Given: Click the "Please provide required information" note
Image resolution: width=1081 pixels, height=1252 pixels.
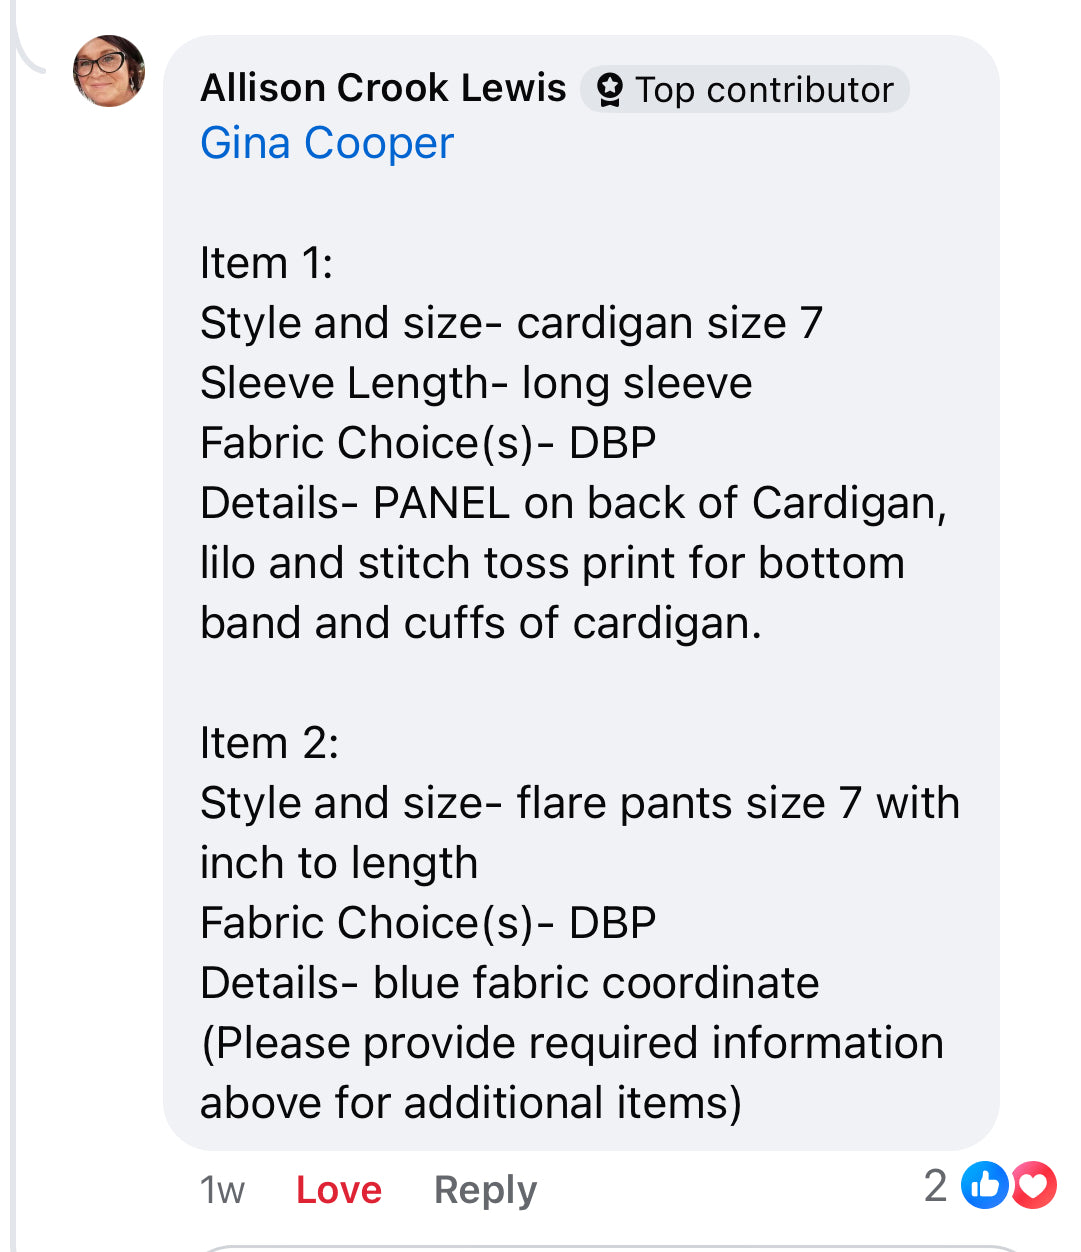Looking at the screenshot, I should (572, 1043).
